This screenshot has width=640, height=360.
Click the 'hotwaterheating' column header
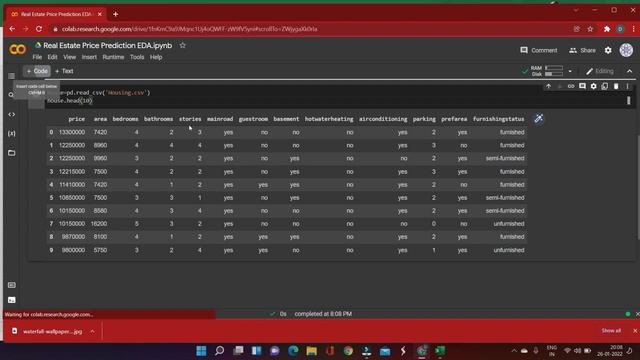click(x=329, y=119)
